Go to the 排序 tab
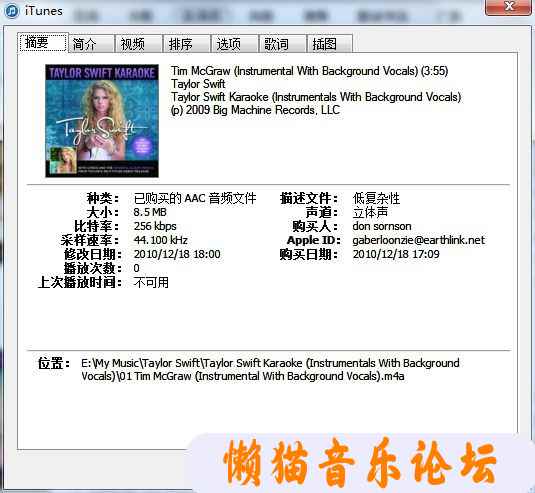 [x=187, y=44]
